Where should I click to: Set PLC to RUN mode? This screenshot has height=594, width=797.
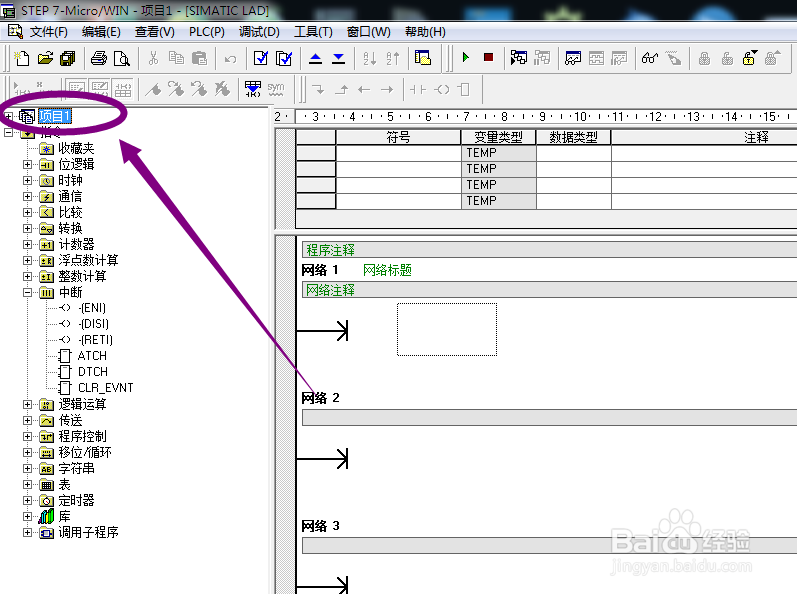(x=466, y=57)
